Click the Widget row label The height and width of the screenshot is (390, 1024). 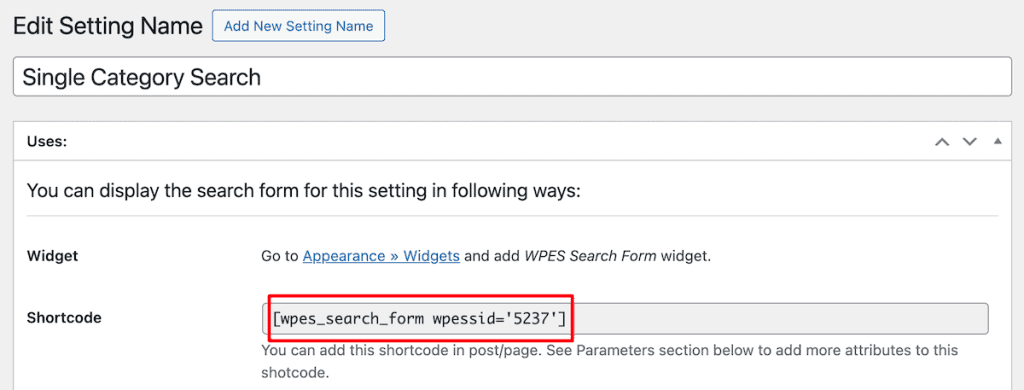(x=52, y=256)
